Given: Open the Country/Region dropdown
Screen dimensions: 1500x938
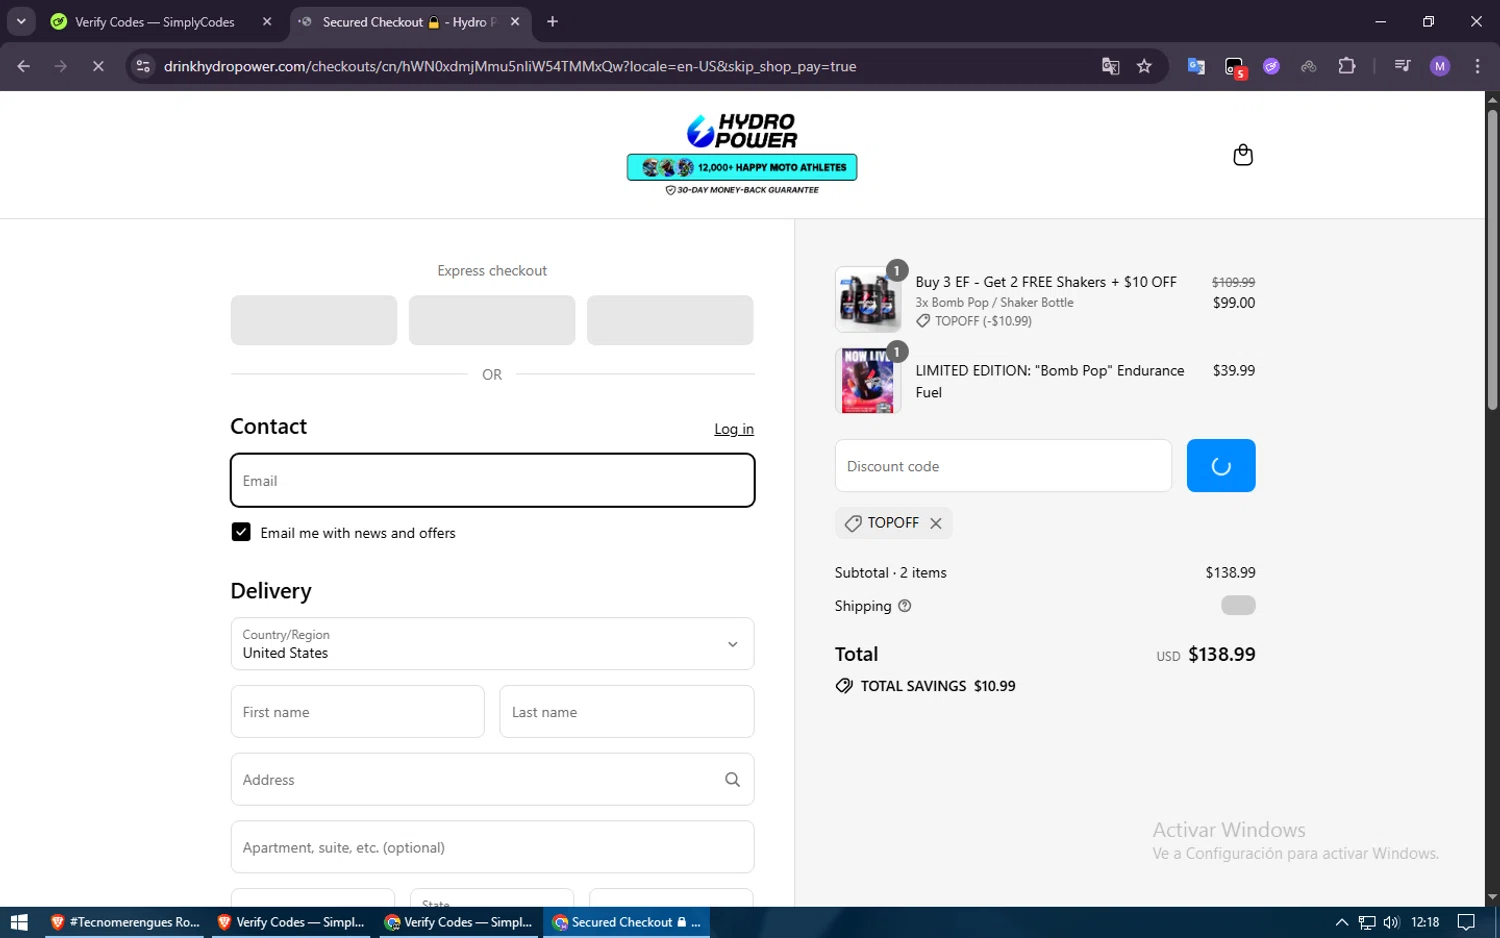Looking at the screenshot, I should pos(492,644).
